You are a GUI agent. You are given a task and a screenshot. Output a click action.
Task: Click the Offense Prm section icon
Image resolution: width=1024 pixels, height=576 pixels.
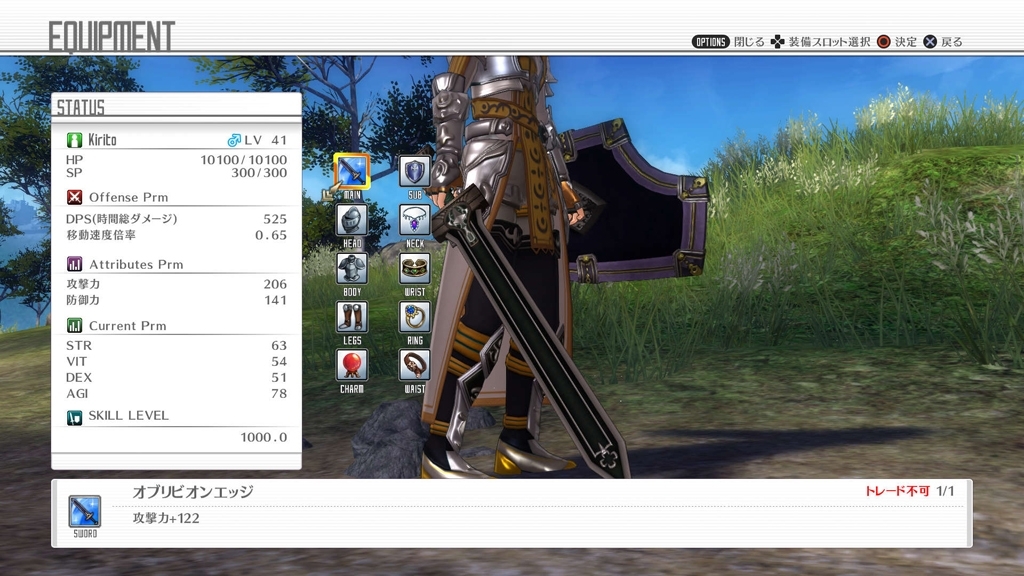(74, 197)
